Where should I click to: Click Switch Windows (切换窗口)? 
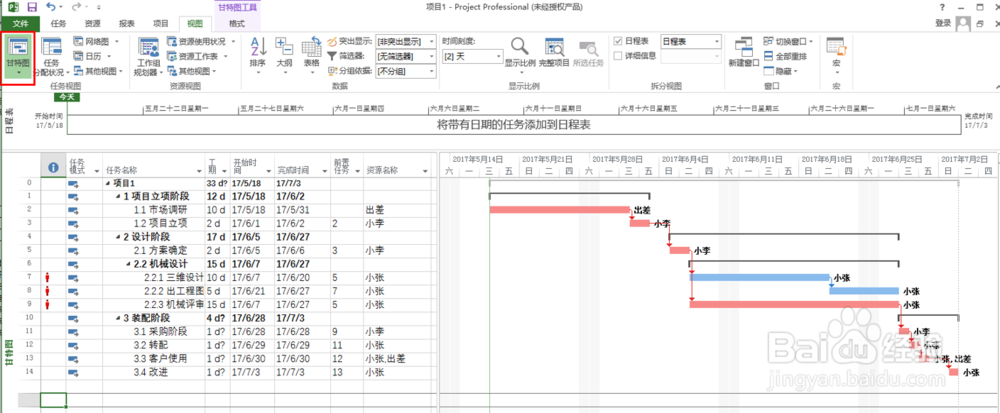click(x=788, y=41)
